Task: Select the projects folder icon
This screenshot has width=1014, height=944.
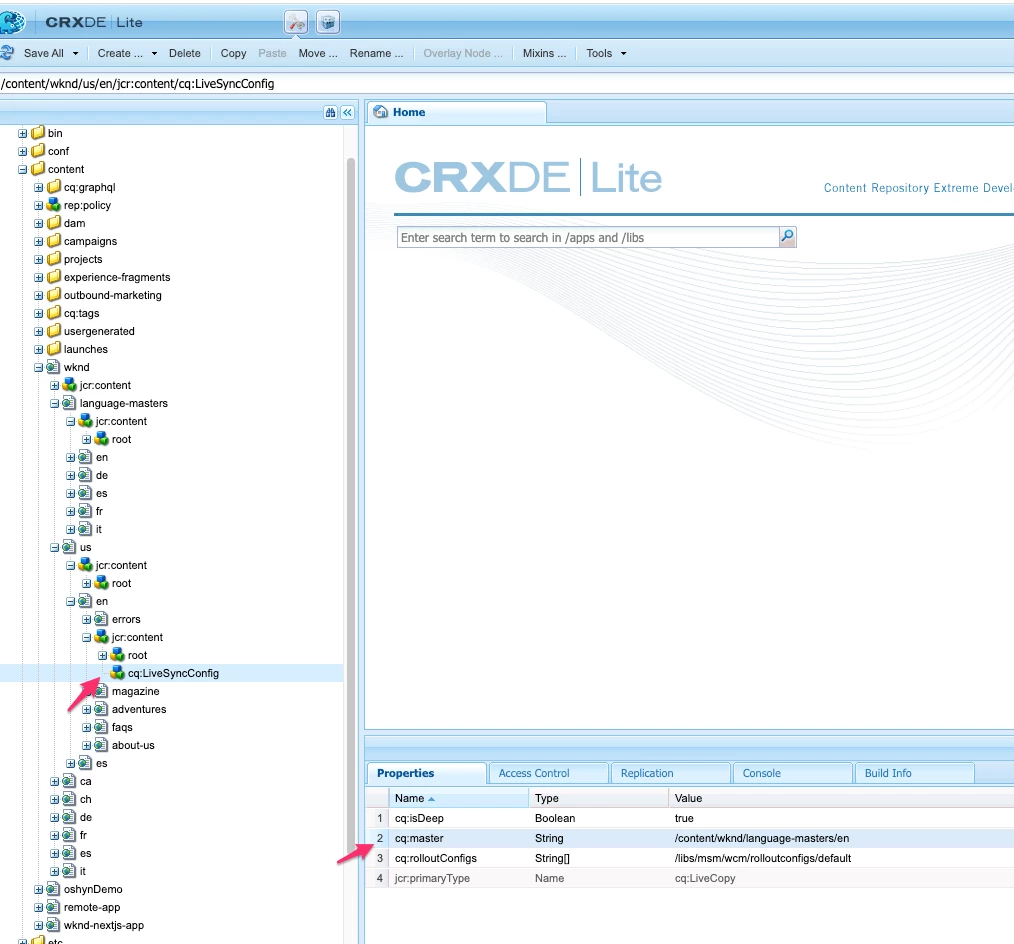Action: click(54, 259)
